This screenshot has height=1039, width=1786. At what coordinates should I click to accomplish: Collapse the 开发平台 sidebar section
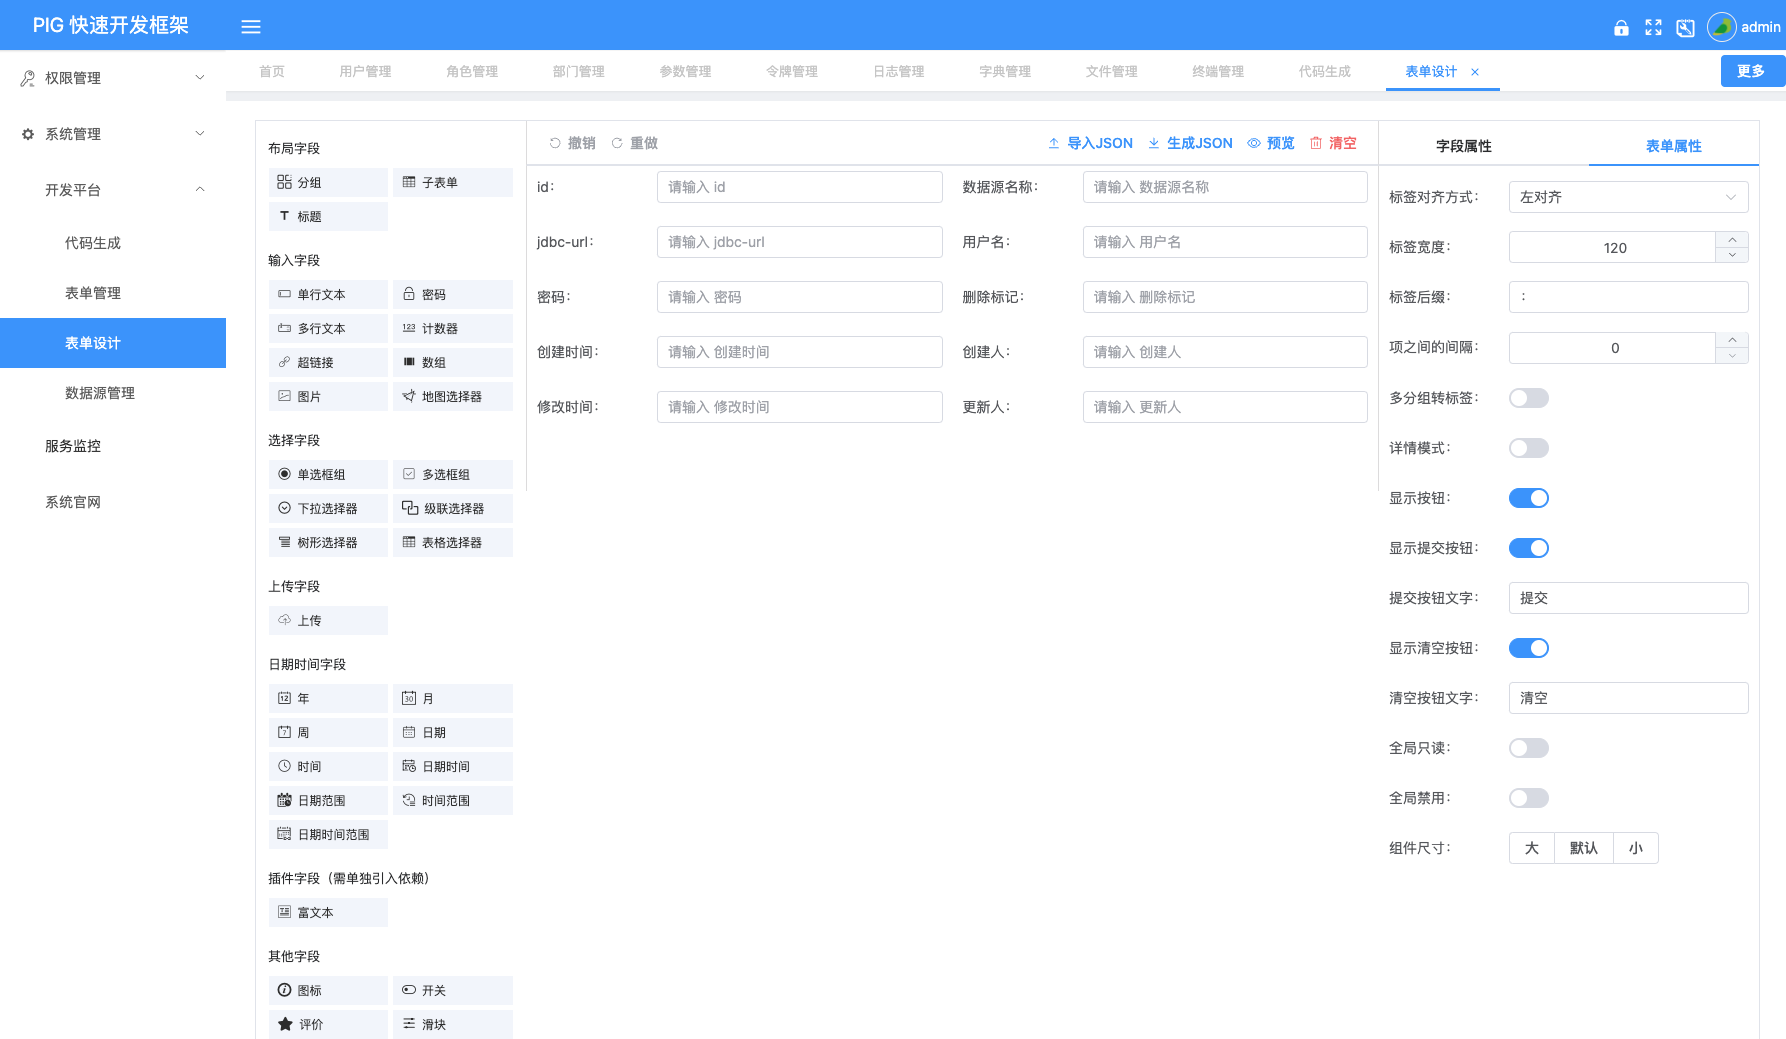point(112,190)
